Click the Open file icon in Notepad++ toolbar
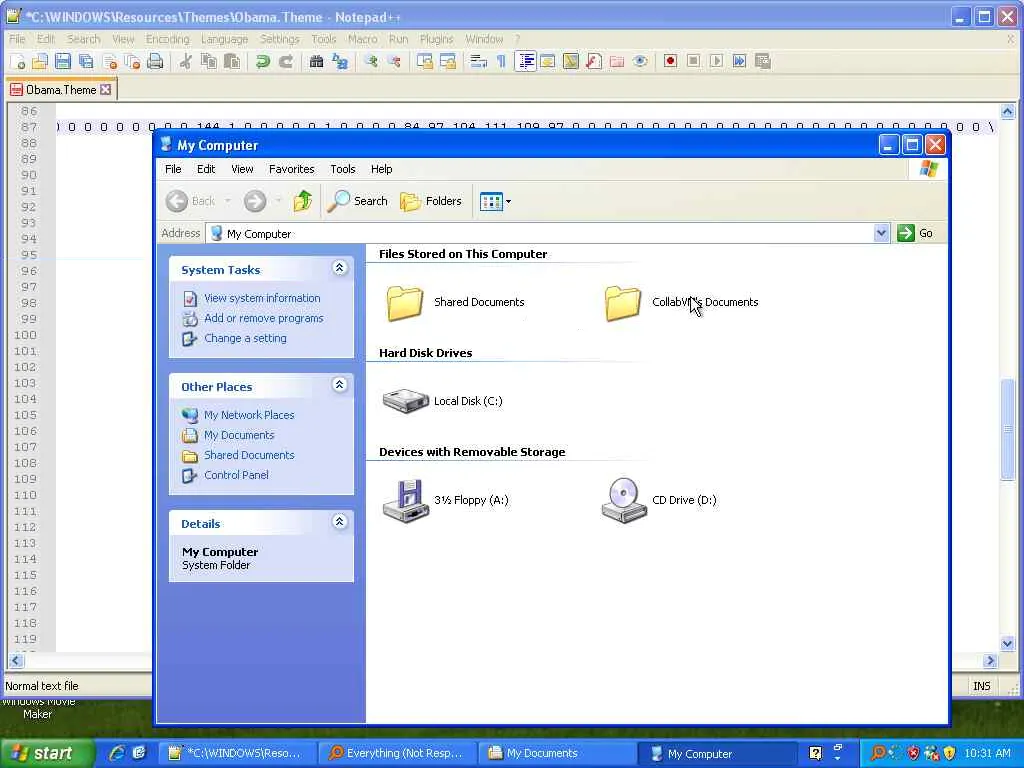 pyautogui.click(x=40, y=61)
